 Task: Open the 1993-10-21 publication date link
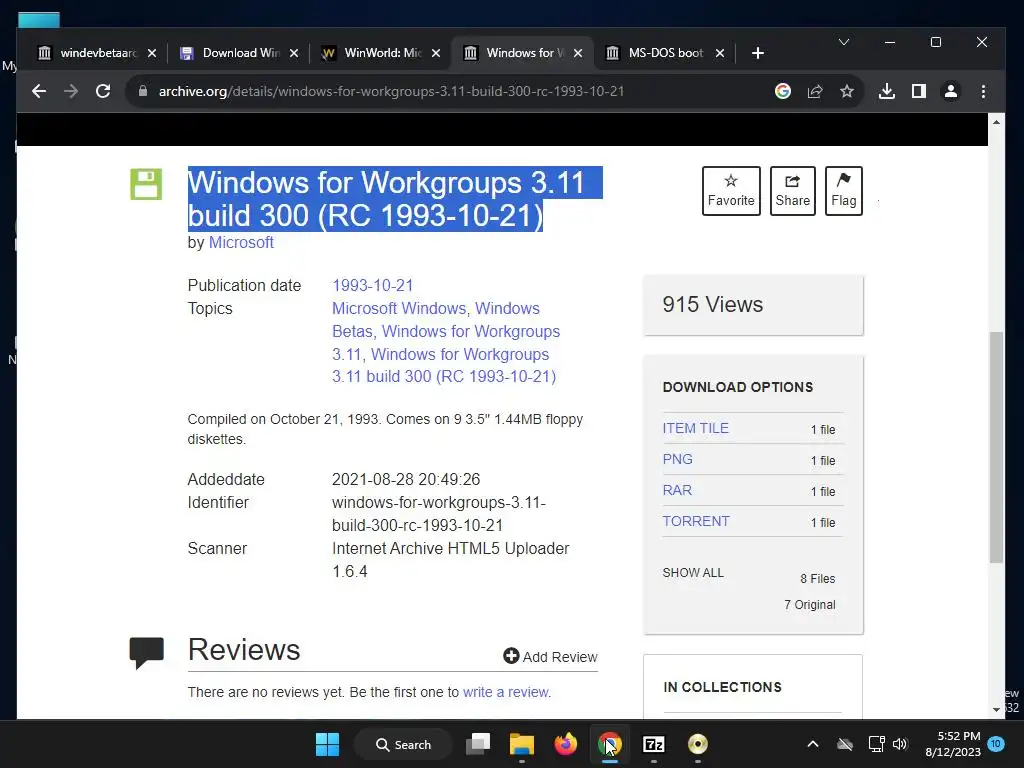[372, 285]
